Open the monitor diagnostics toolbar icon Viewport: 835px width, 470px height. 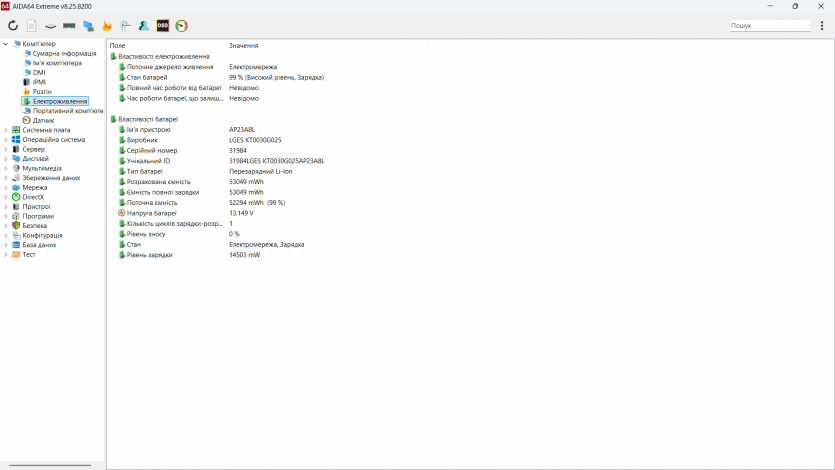88,26
